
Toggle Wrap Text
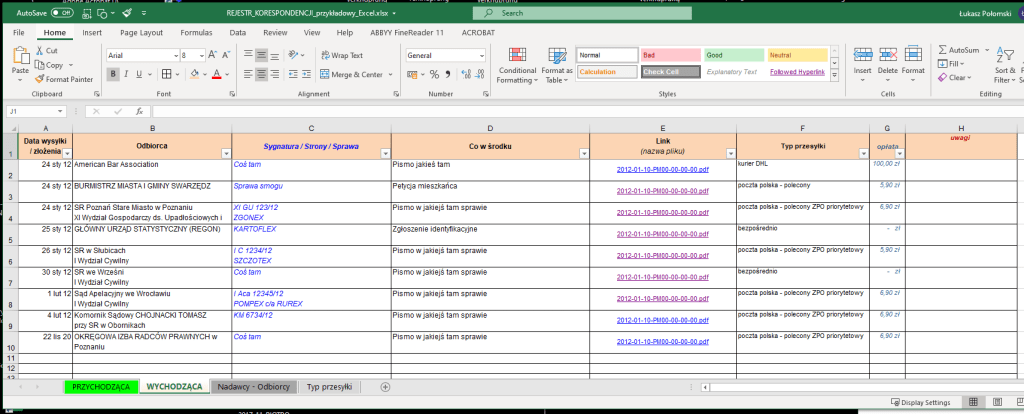tap(341, 56)
